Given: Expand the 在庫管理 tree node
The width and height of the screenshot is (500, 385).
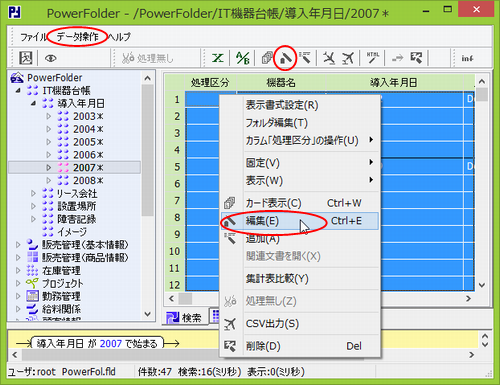Looking at the screenshot, I should click(18, 270).
